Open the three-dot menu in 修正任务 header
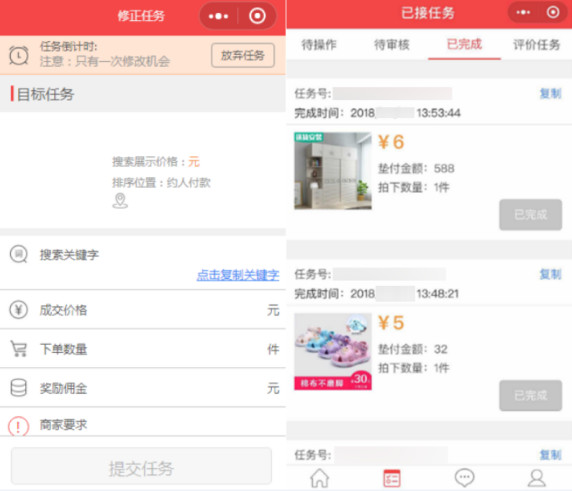 pos(218,16)
